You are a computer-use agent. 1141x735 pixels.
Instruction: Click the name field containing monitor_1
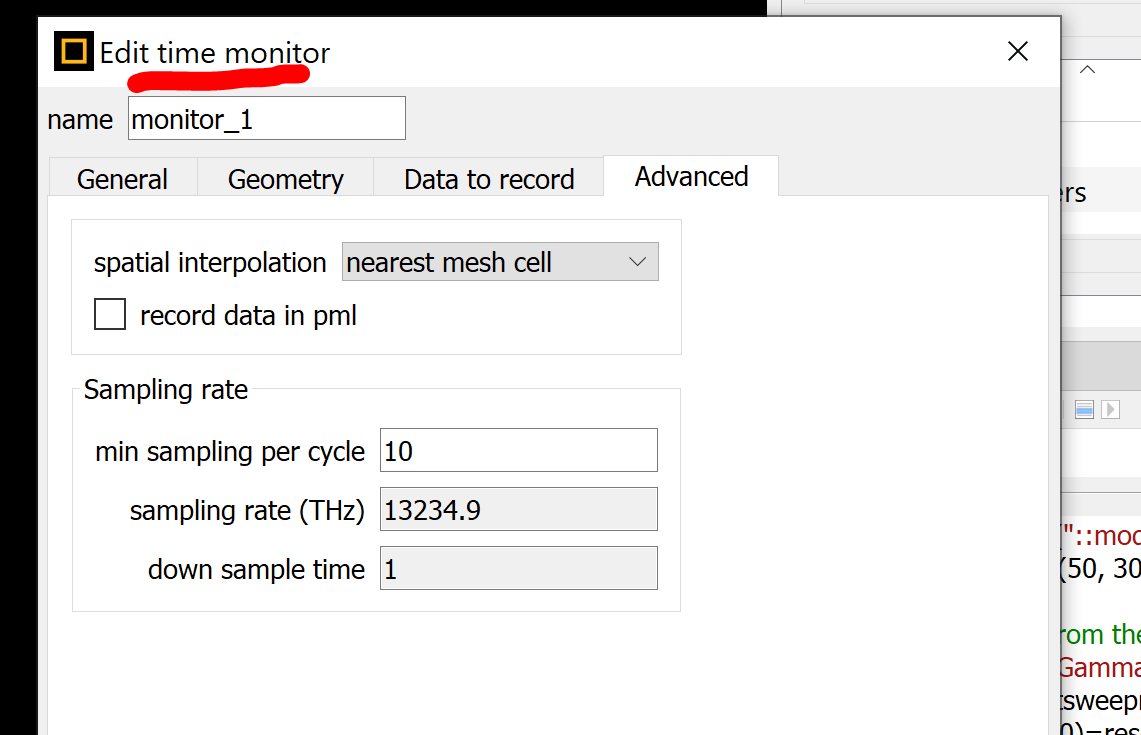pos(266,119)
